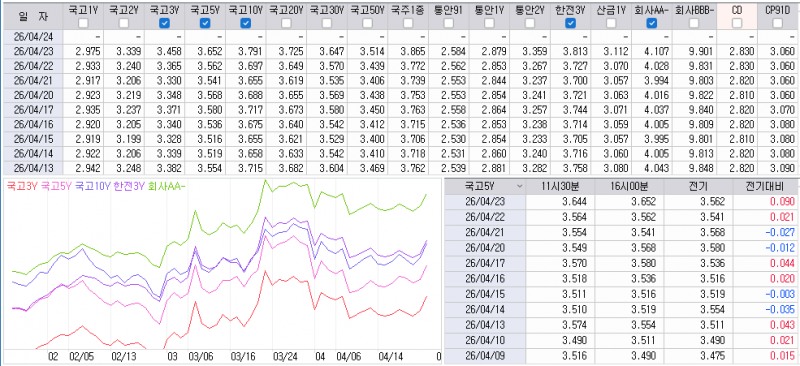Enable the 국고1Y column checkbox
The height and width of the screenshot is (366, 800).
pos(83,22)
